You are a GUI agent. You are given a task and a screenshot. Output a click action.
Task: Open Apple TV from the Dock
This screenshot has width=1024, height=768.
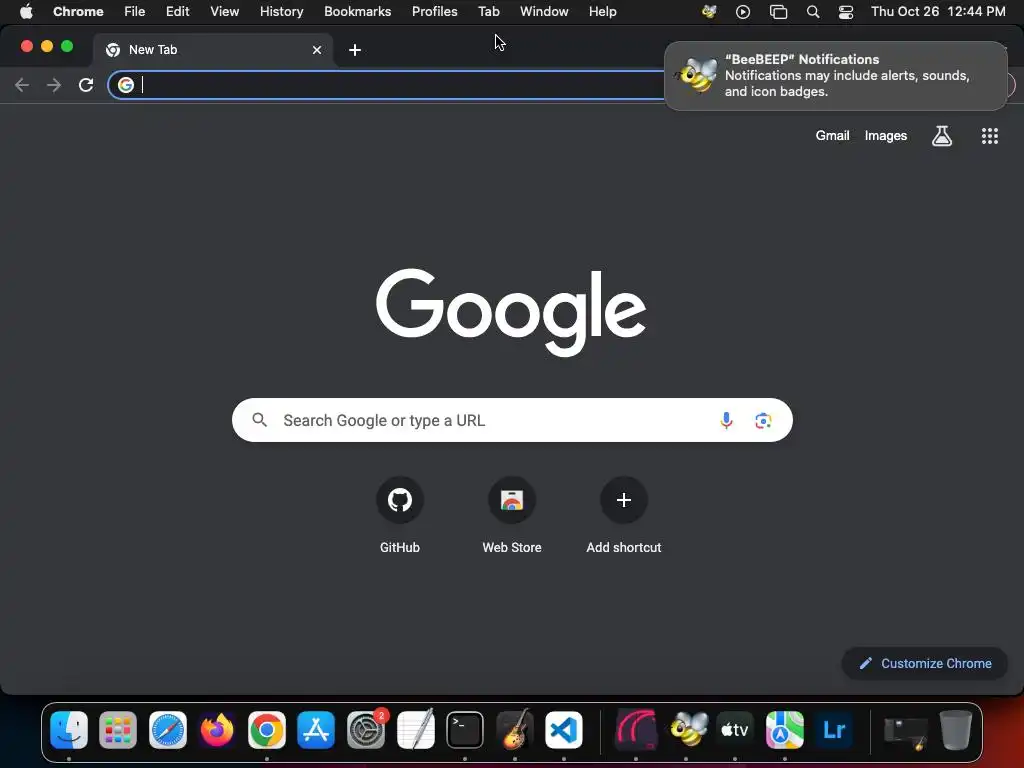click(x=735, y=729)
